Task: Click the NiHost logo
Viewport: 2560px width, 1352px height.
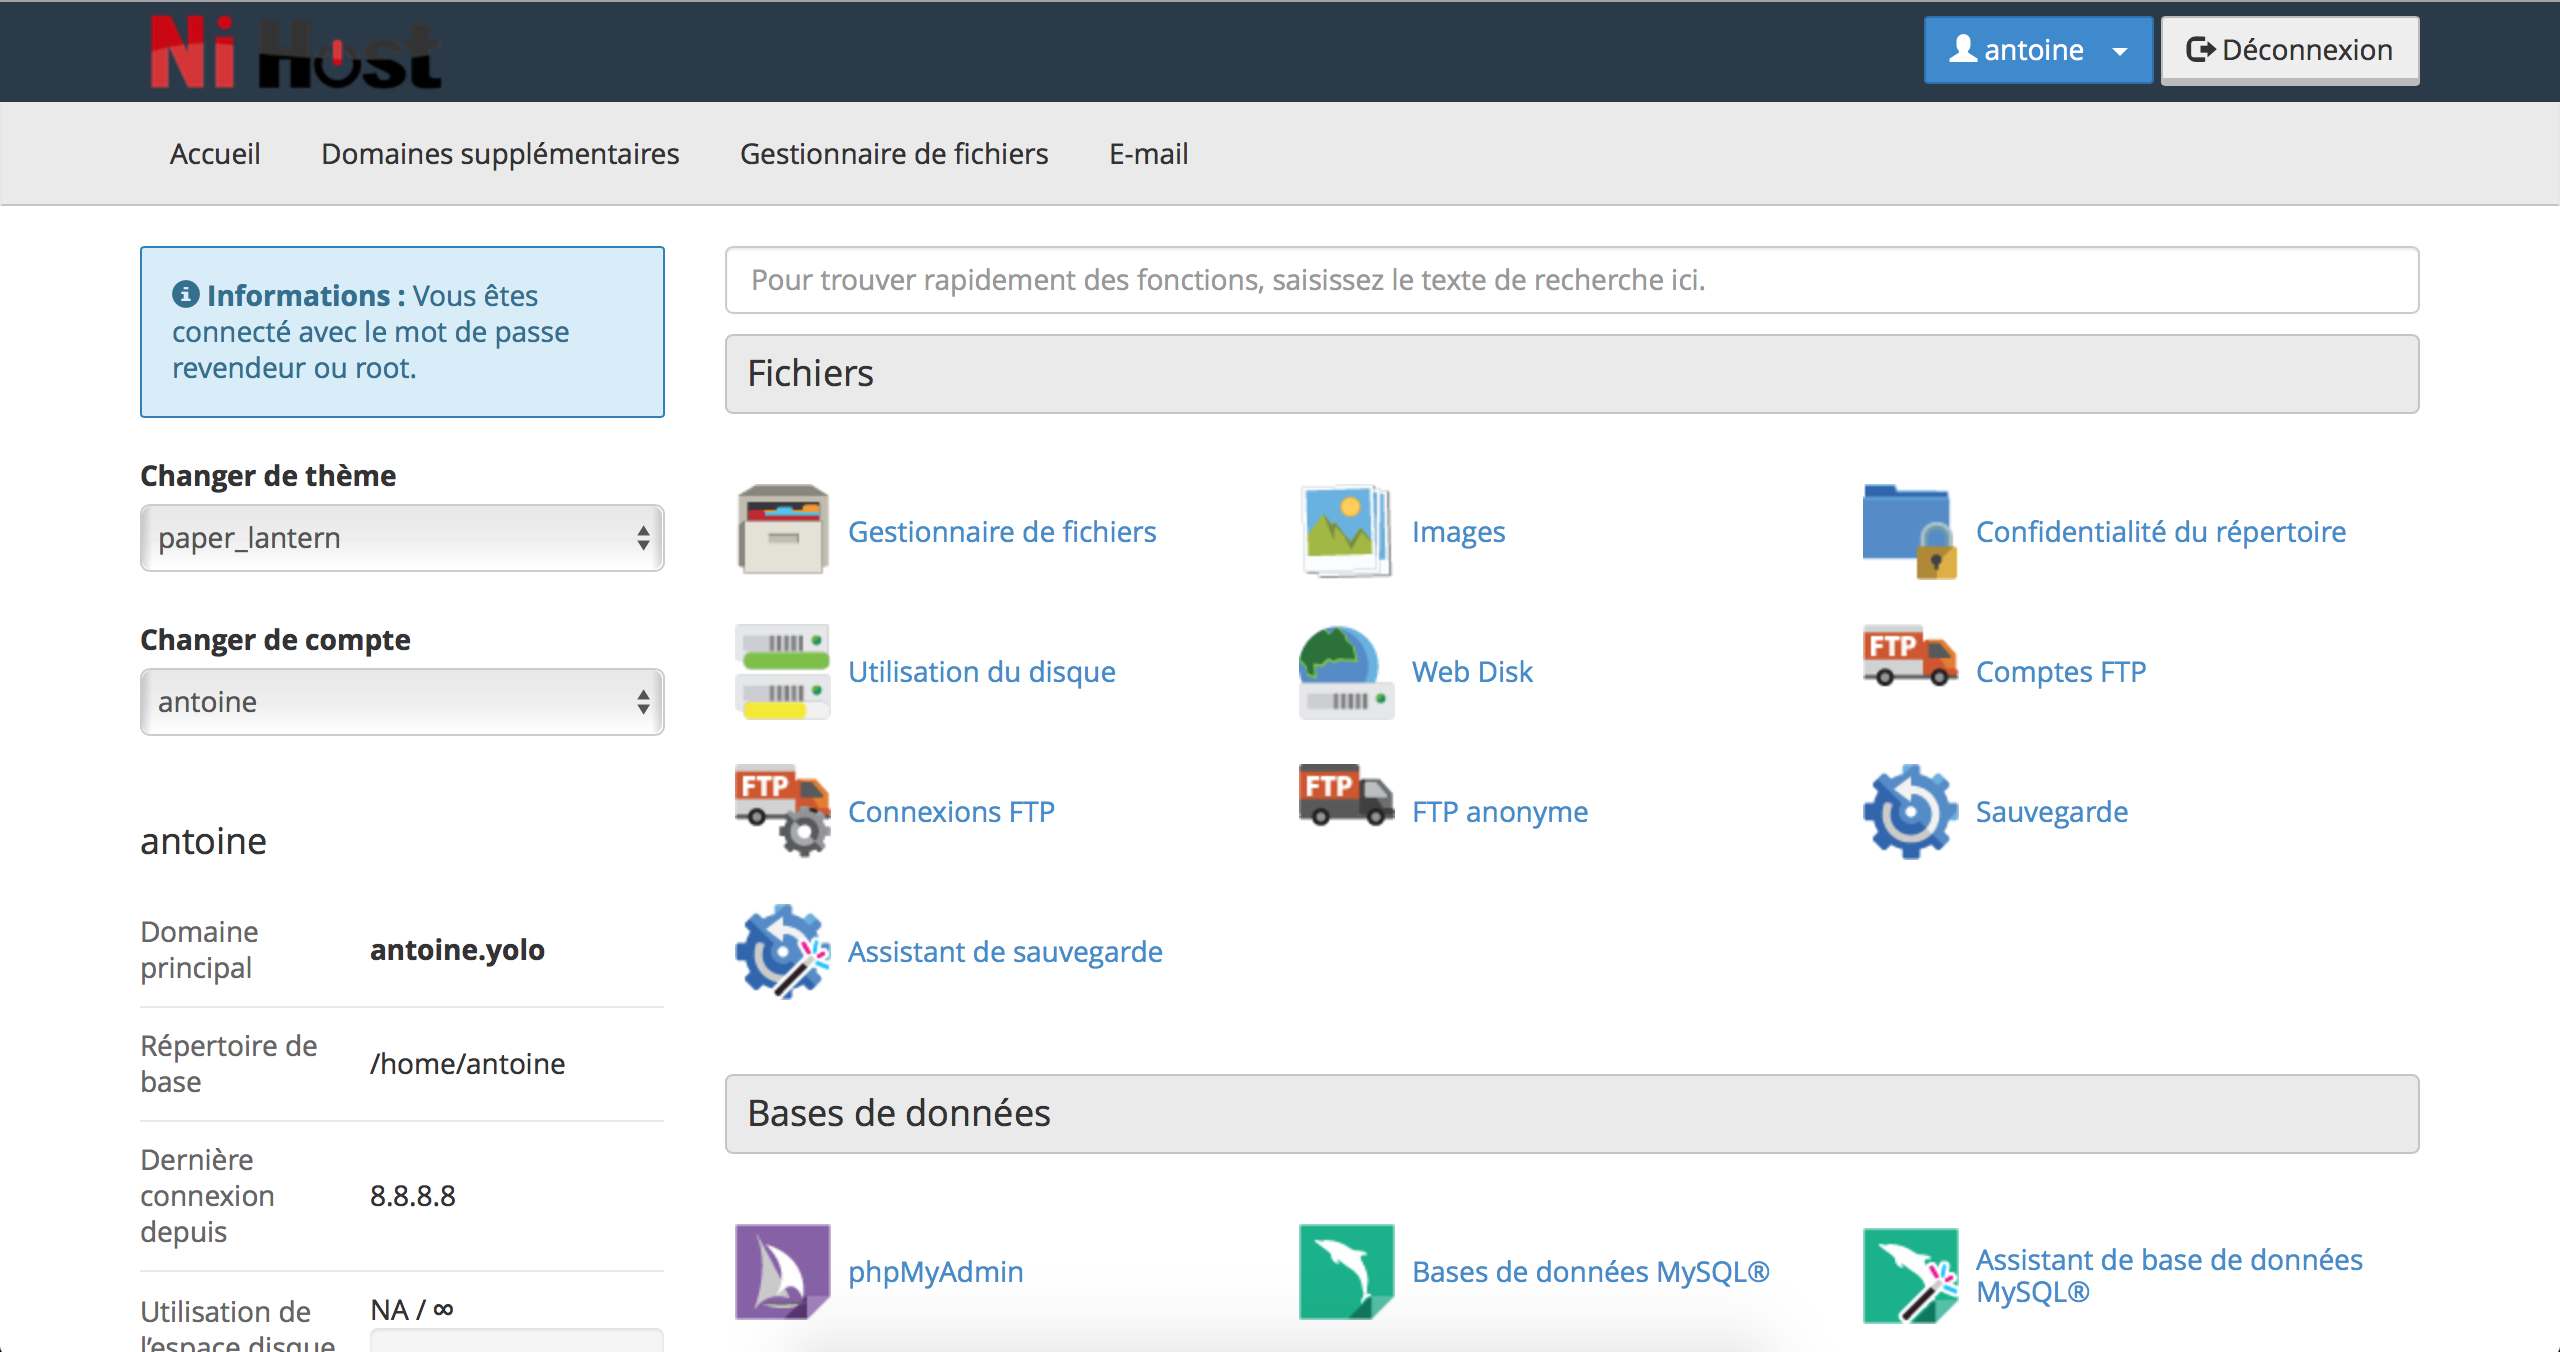Action: tap(295, 53)
